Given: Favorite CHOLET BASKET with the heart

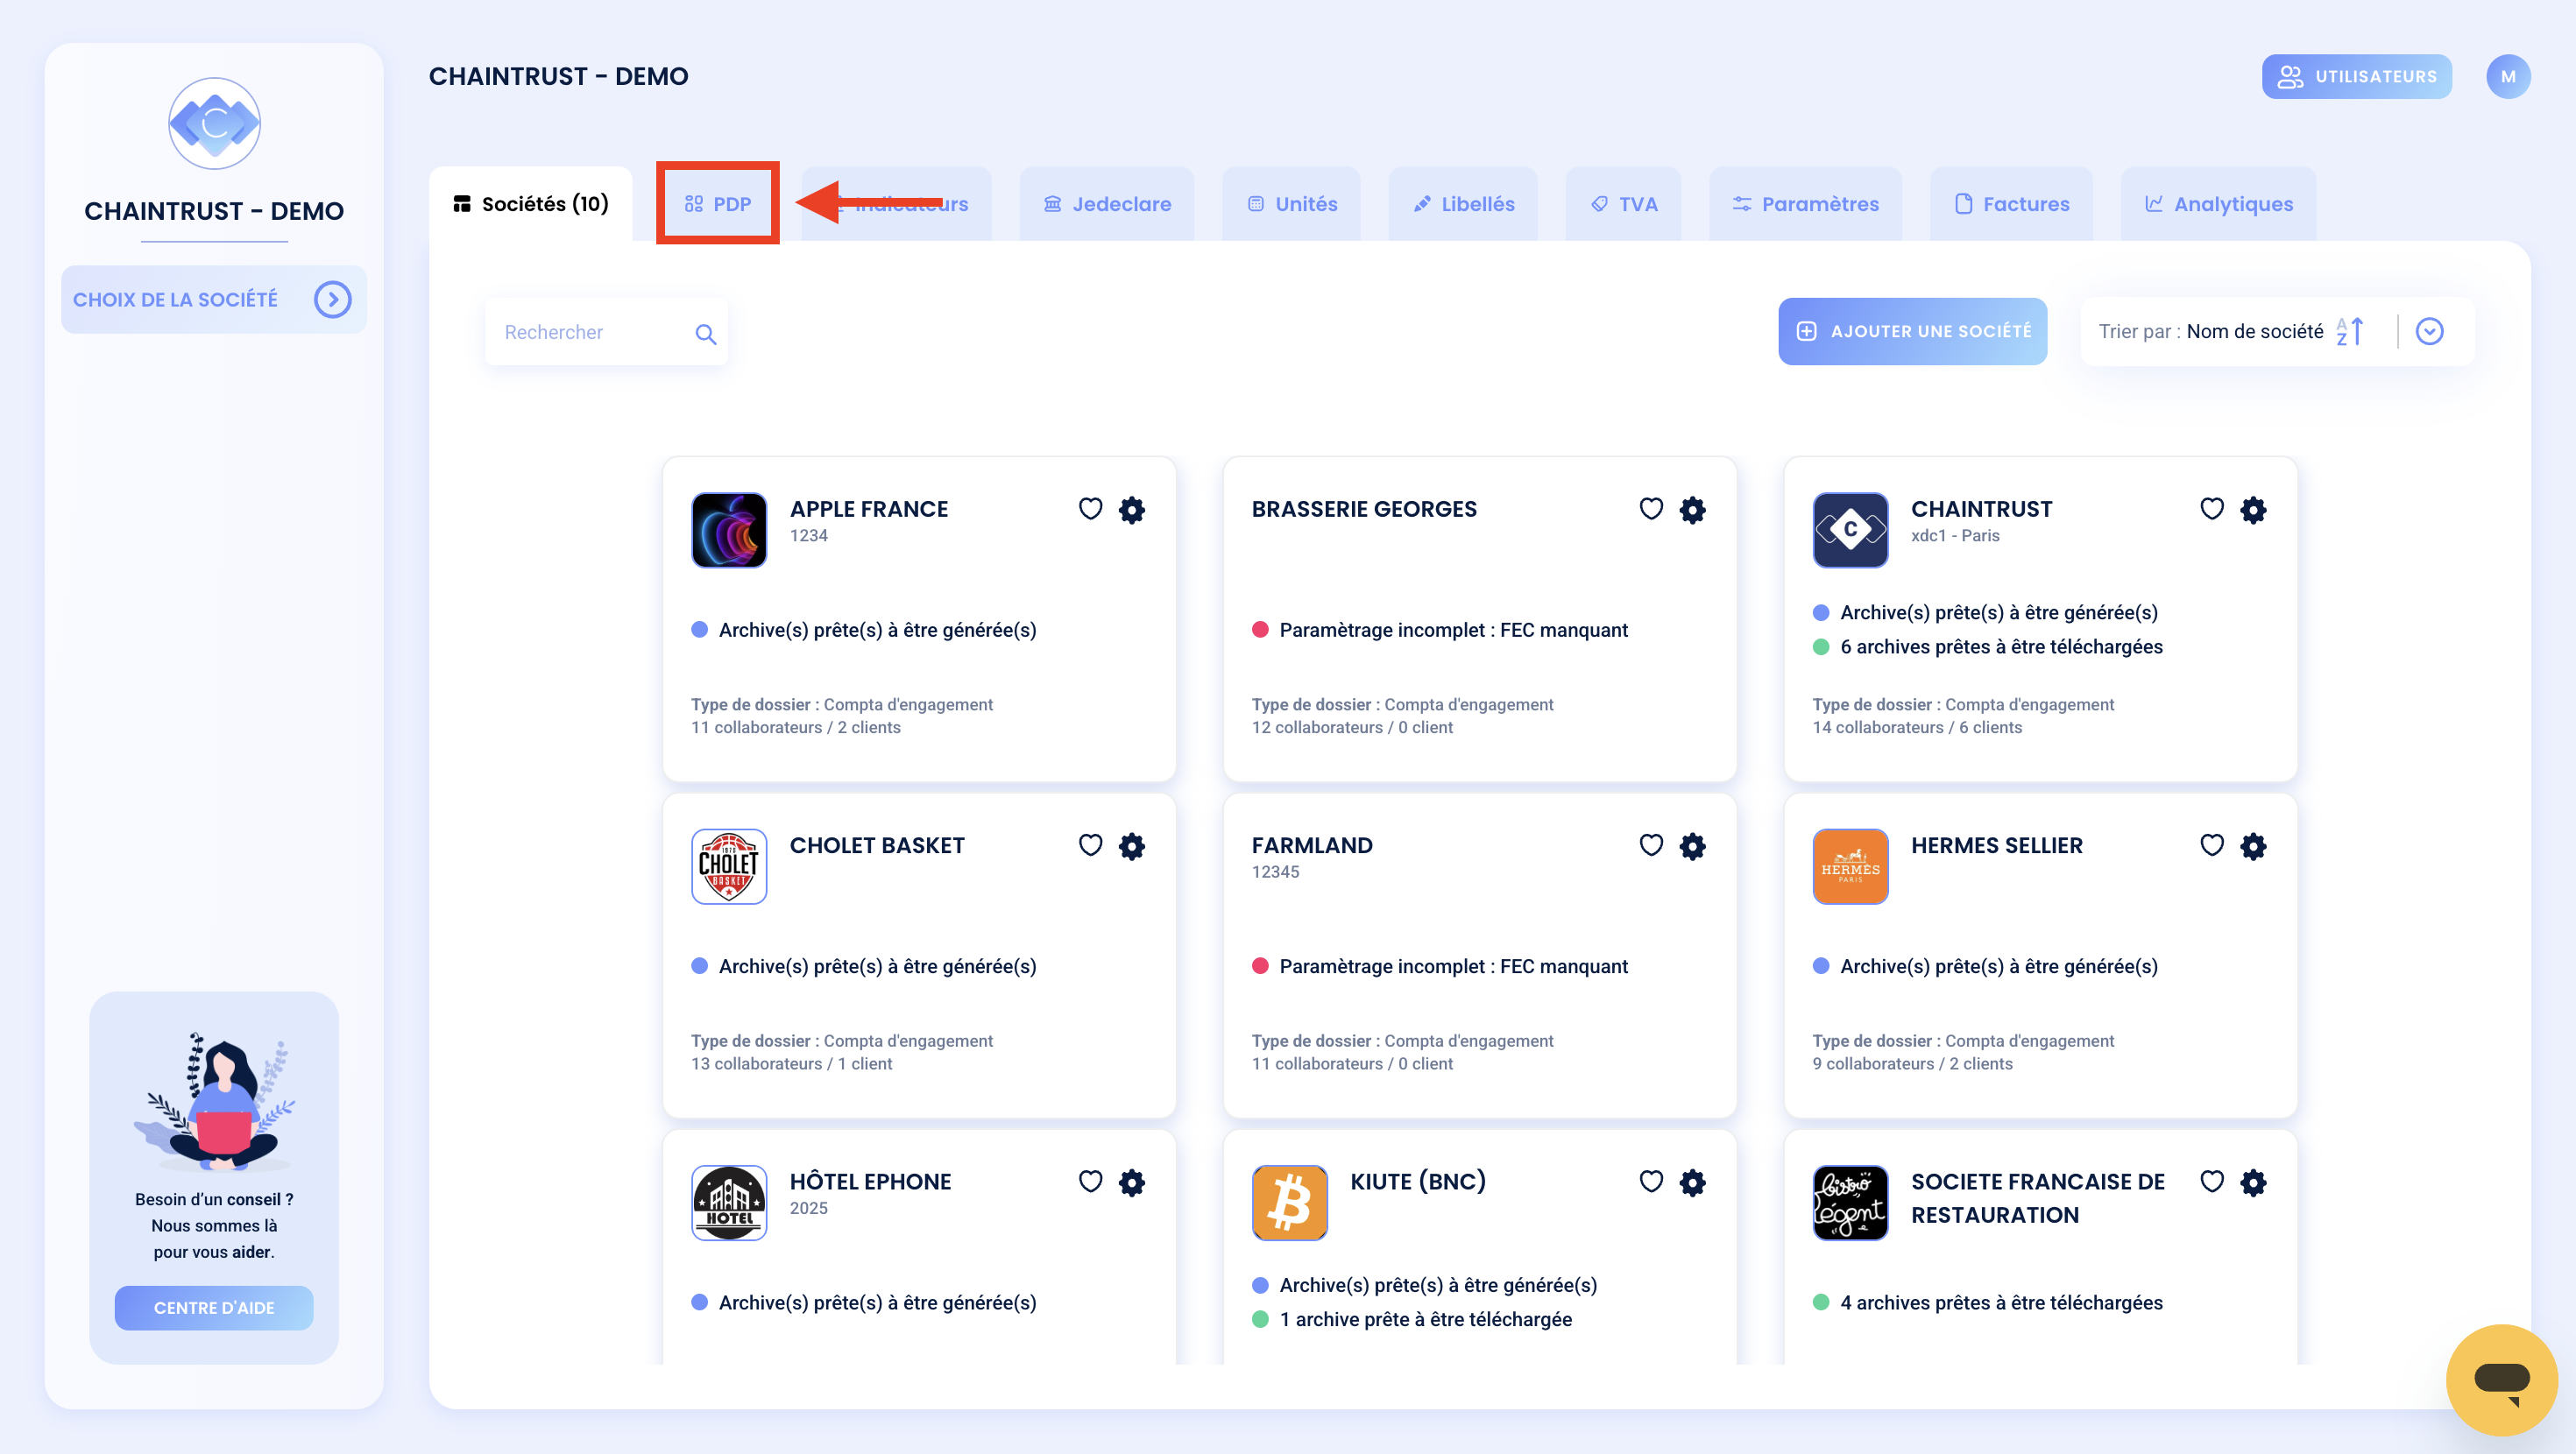Looking at the screenshot, I should (x=1090, y=845).
